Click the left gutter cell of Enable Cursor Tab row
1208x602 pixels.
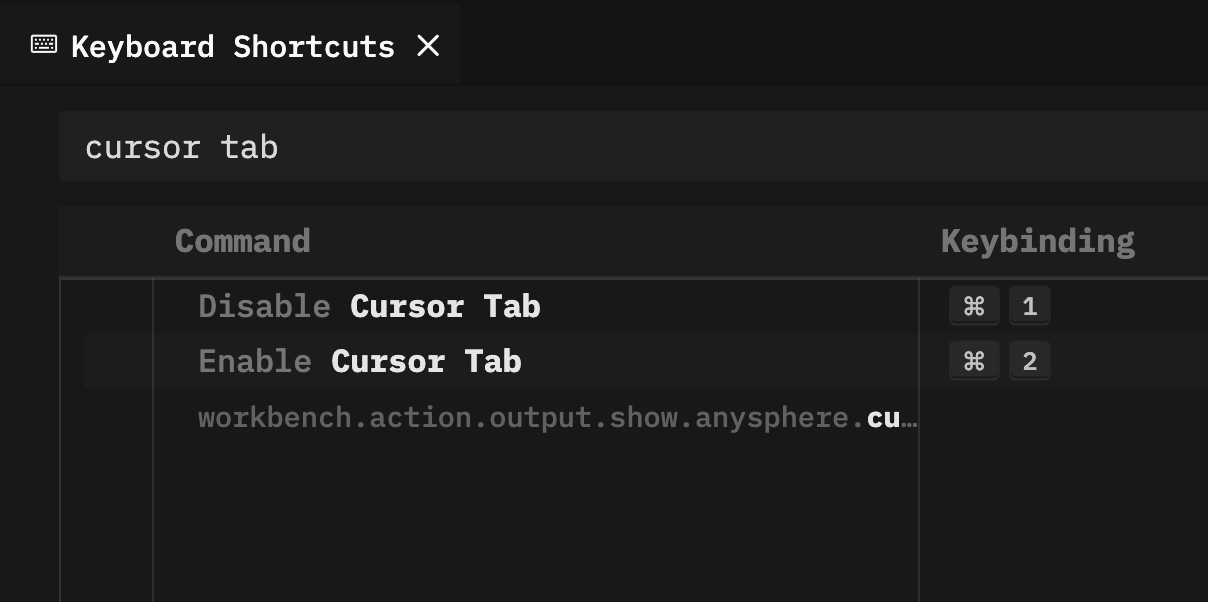pos(118,361)
